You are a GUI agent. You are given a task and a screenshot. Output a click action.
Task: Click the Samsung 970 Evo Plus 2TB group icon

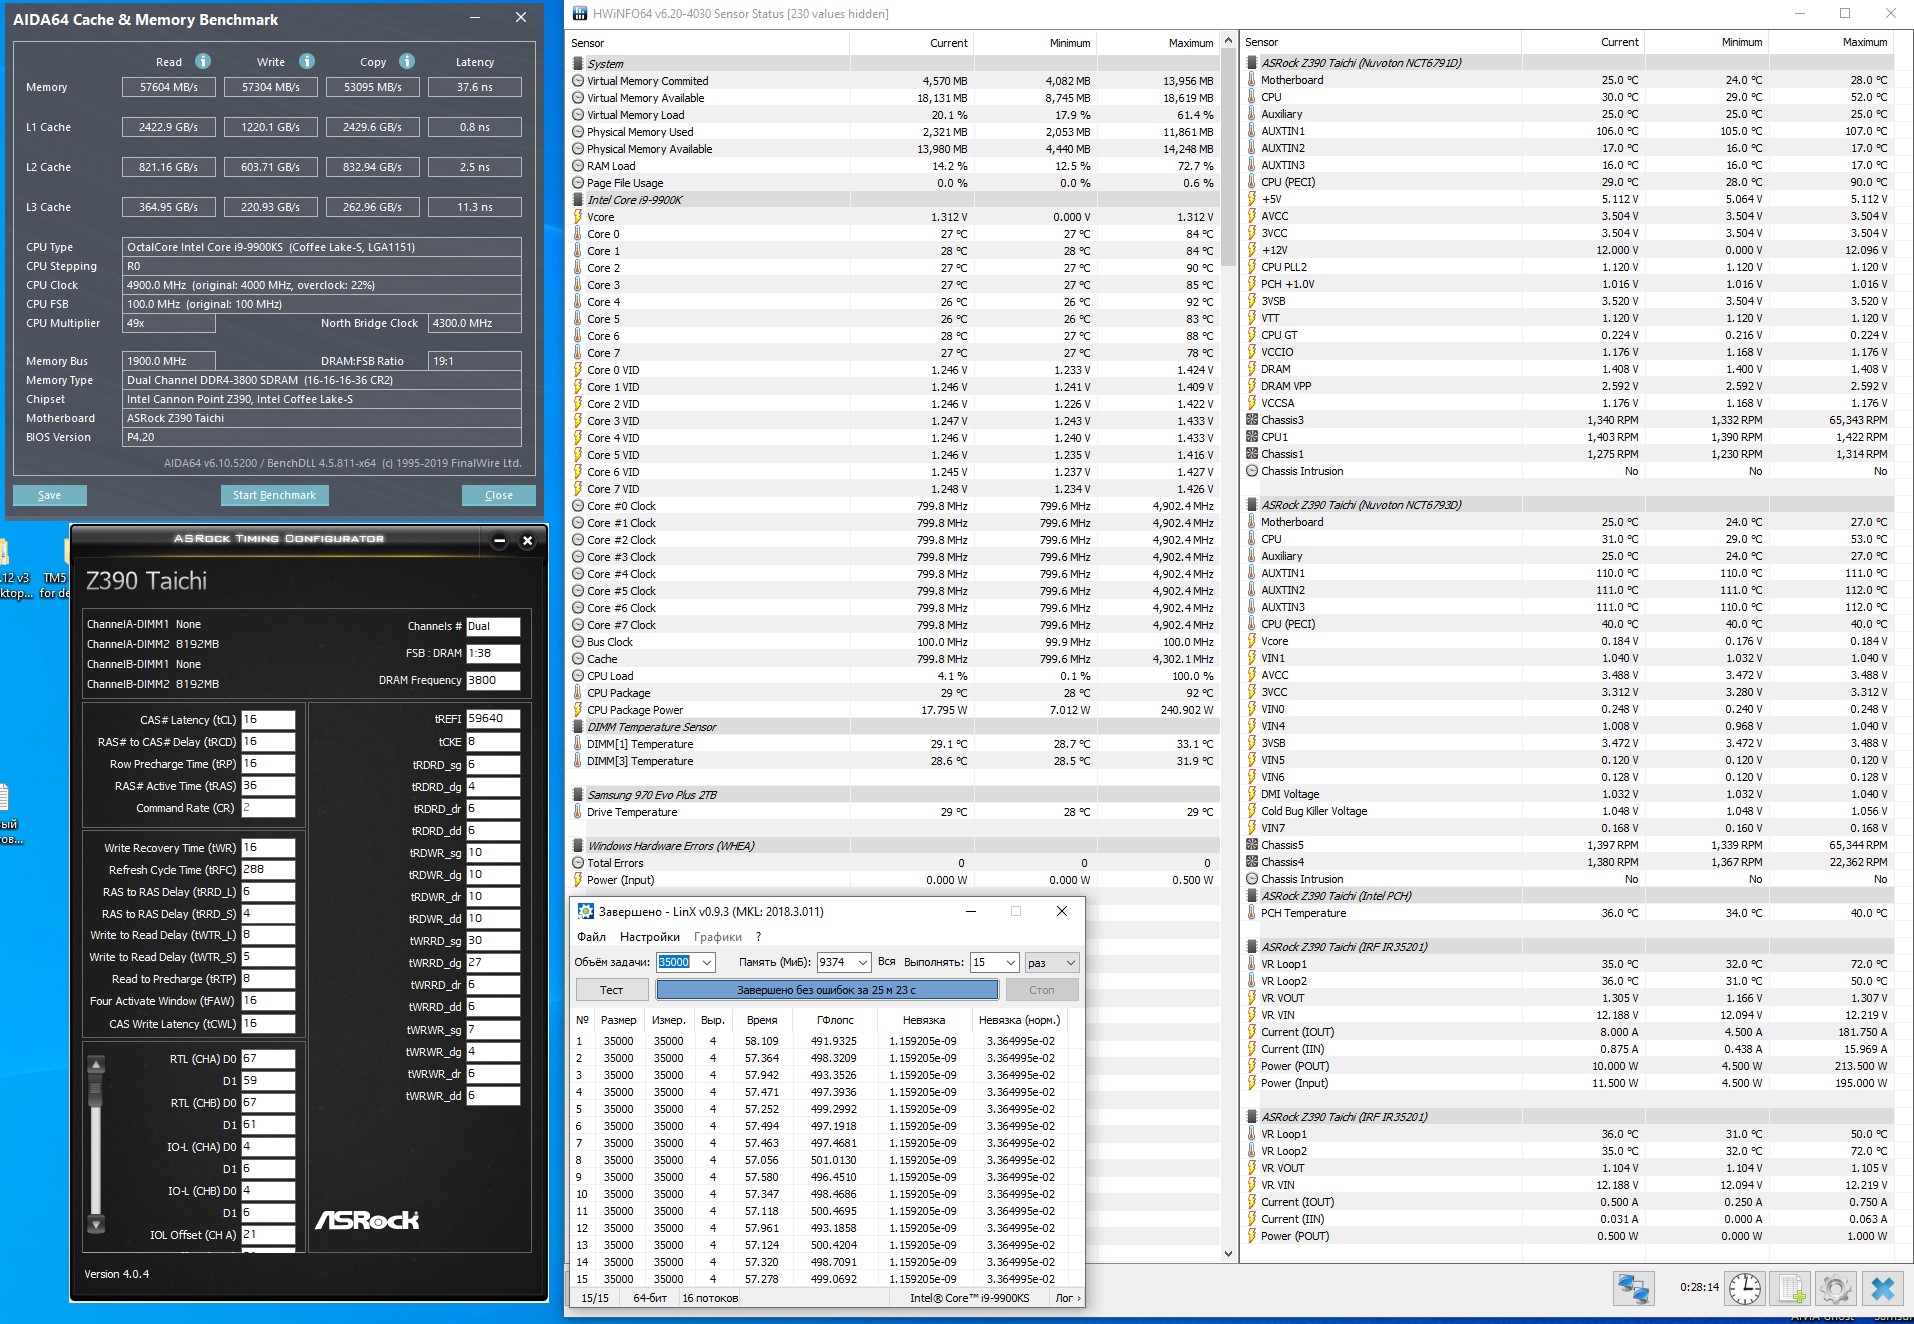(x=578, y=795)
